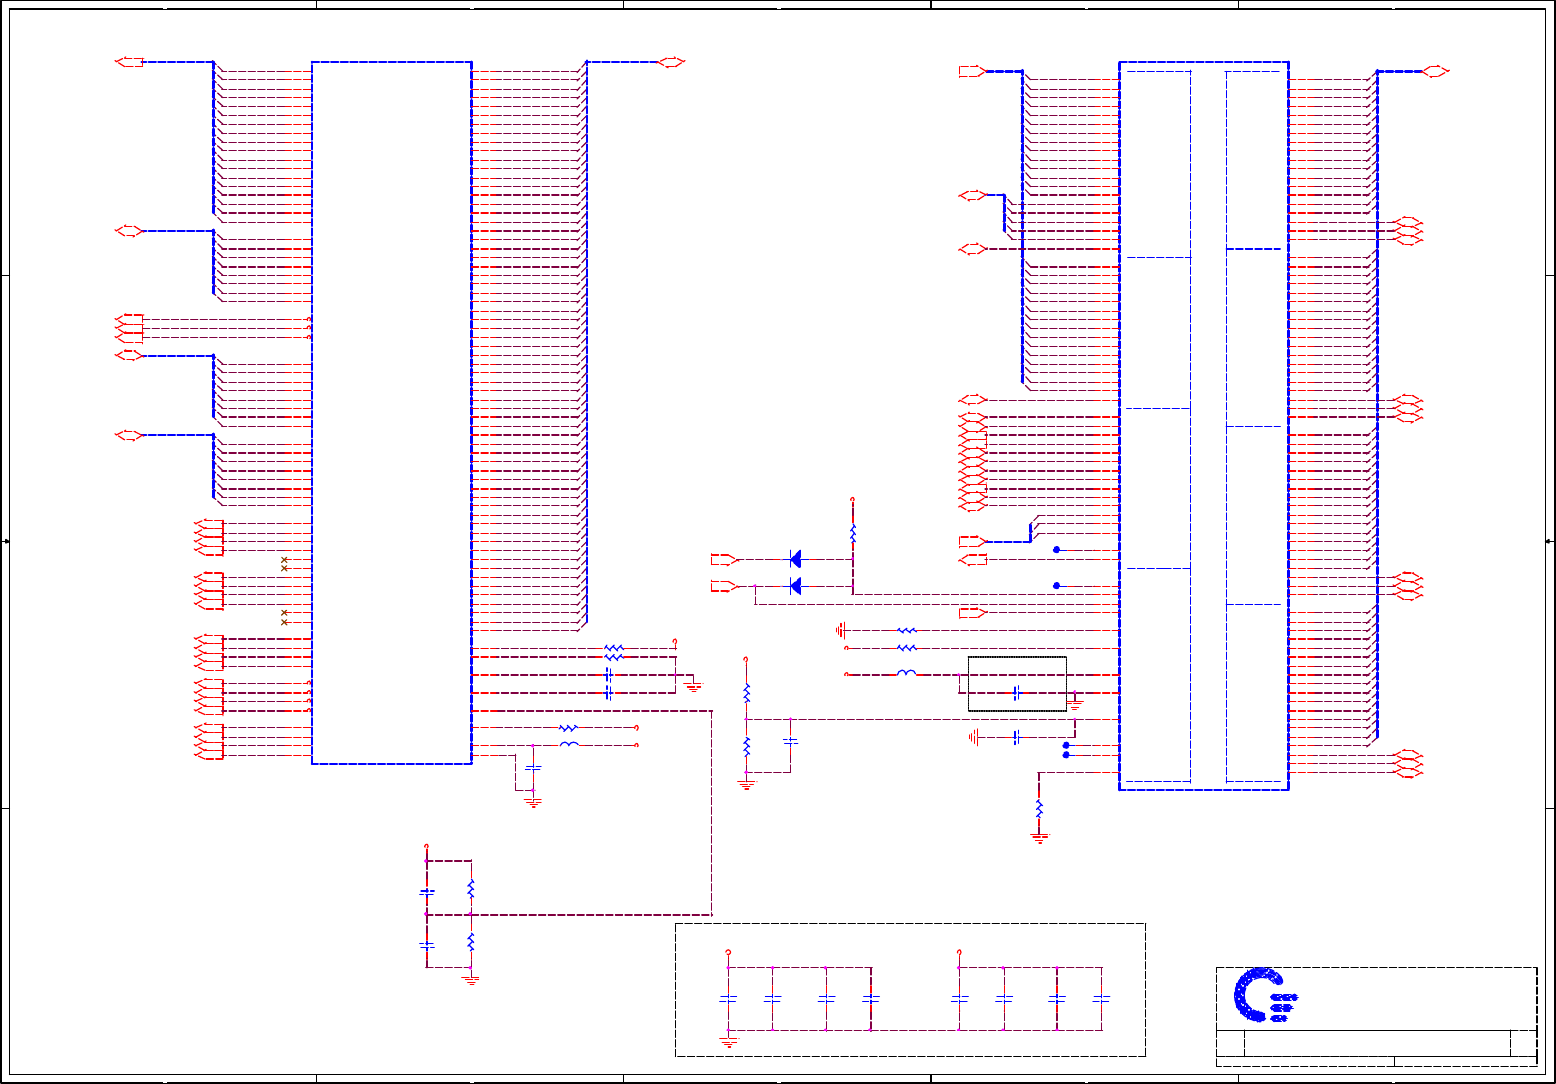Select the top-left bus port of the right chip
1556x1084 pixels.
point(973,71)
